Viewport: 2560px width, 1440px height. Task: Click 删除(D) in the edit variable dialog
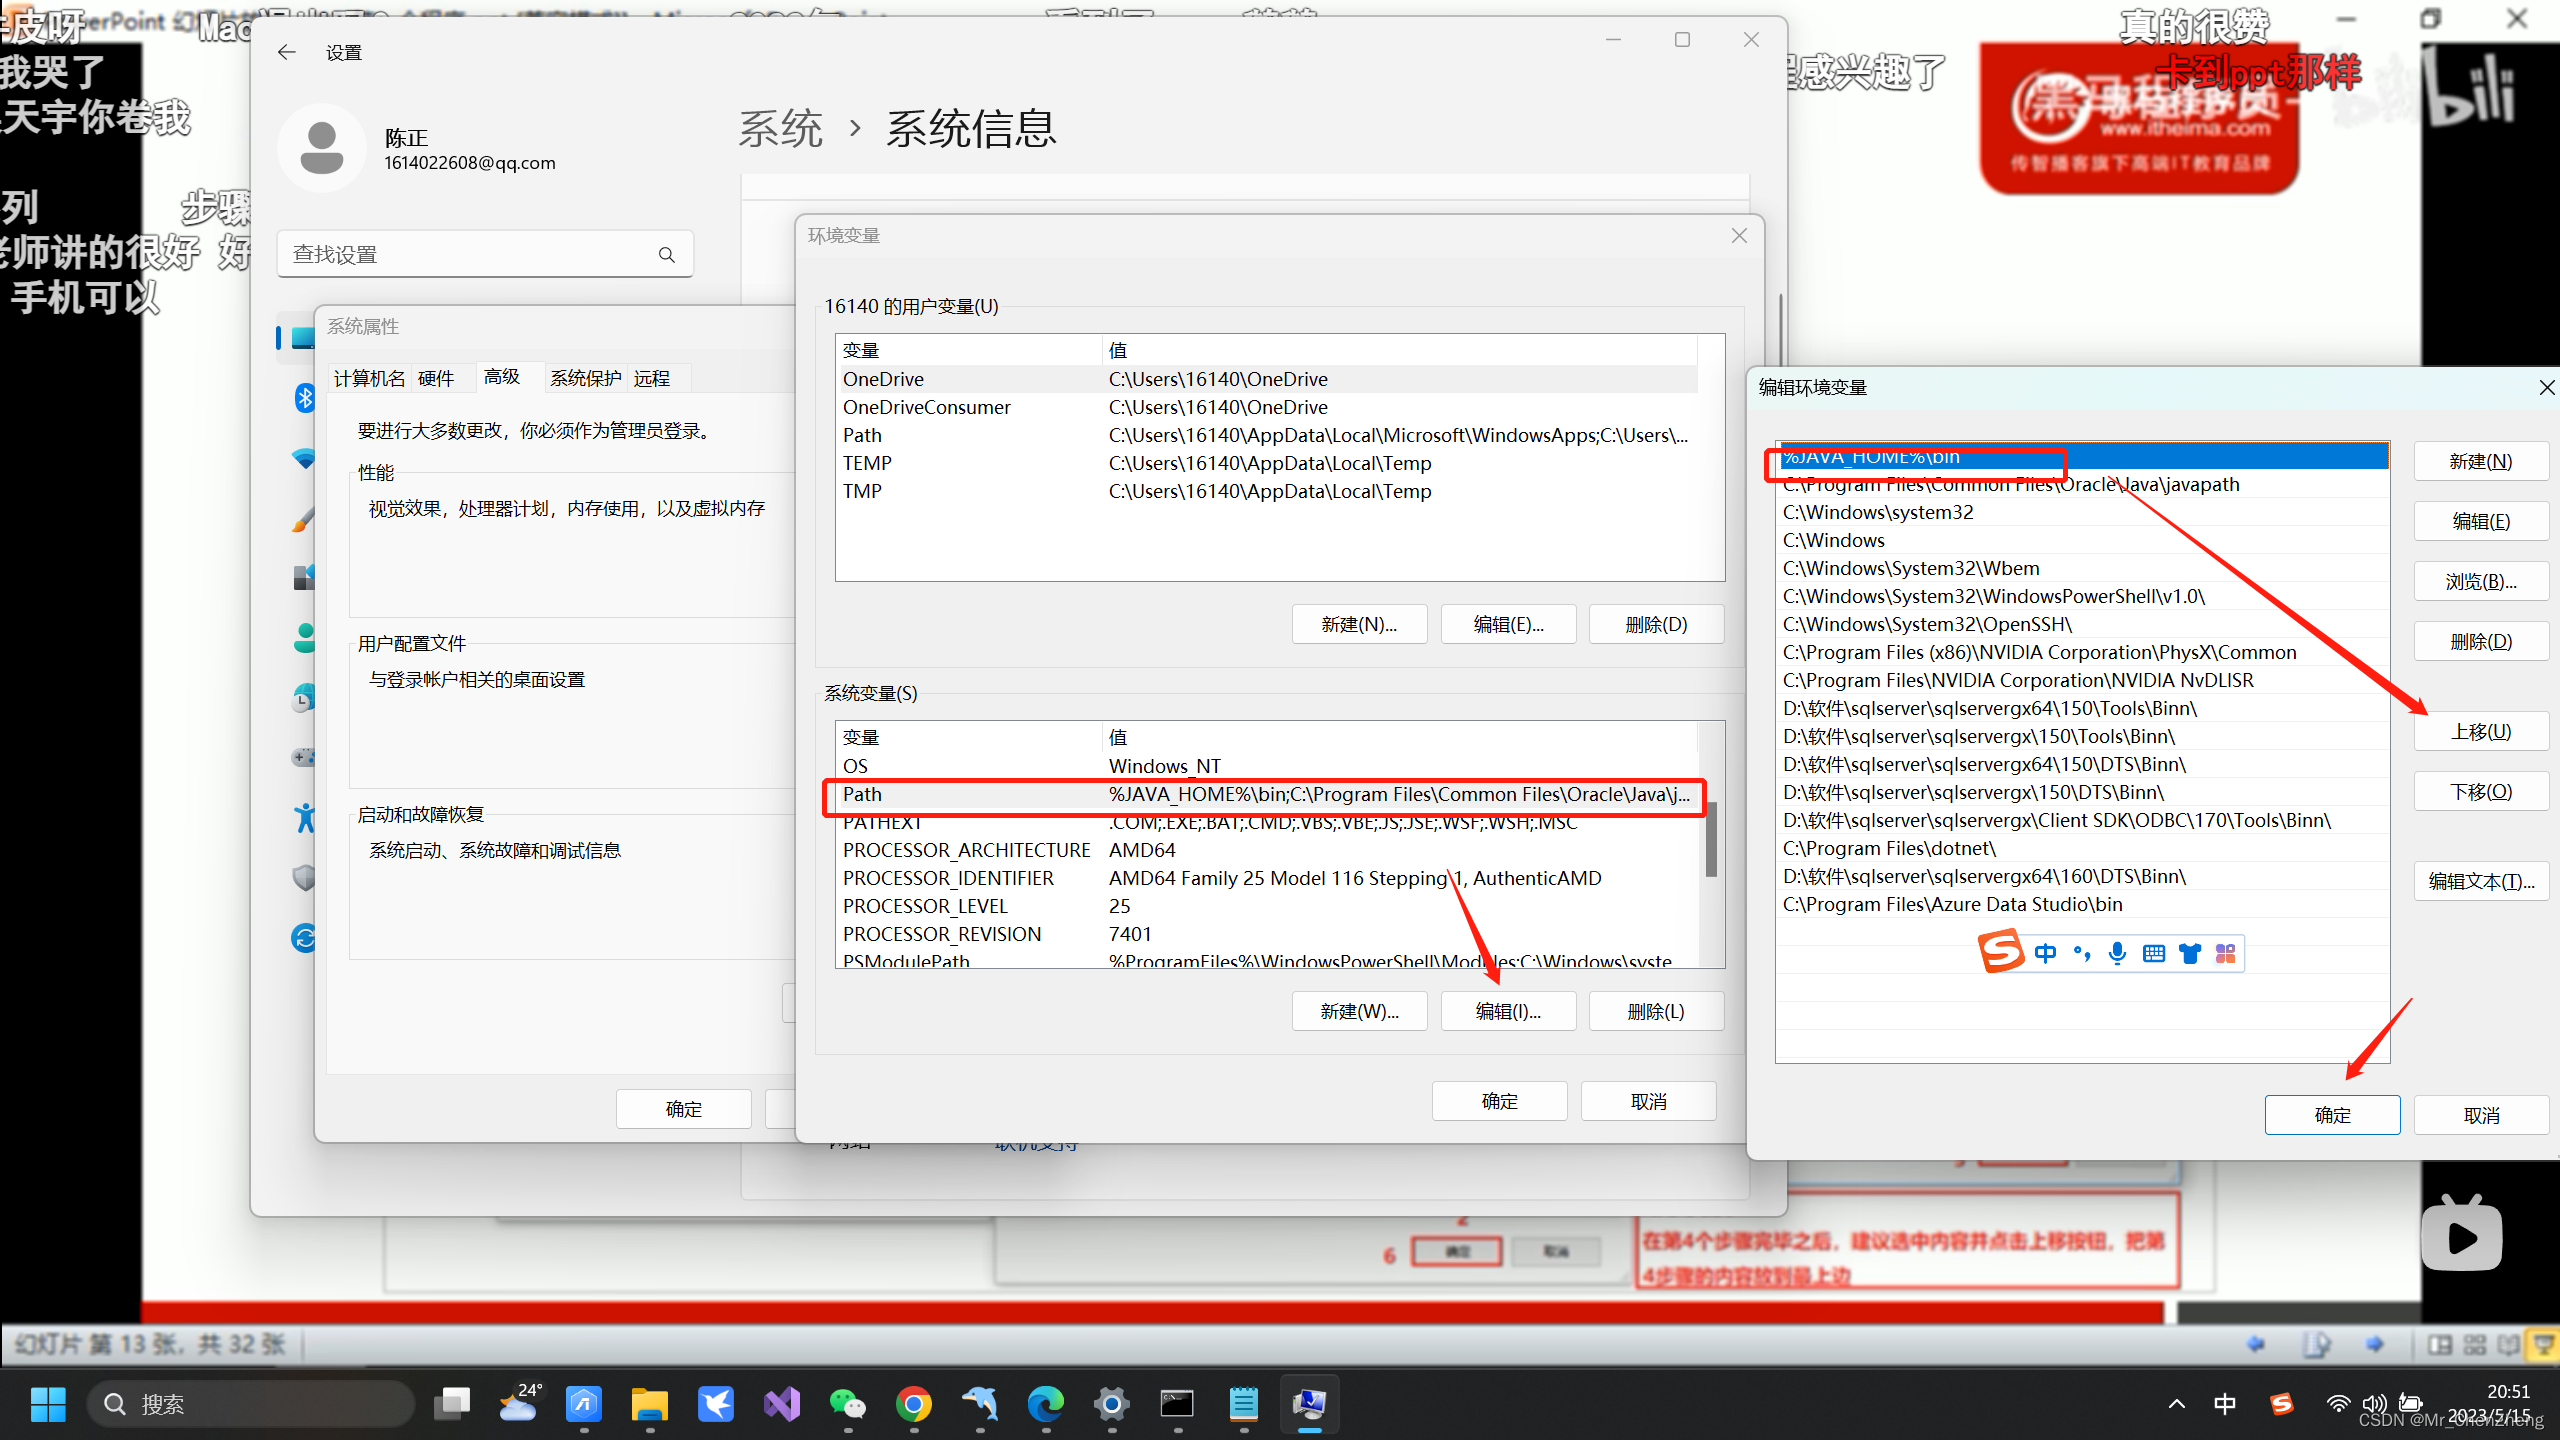2481,642
